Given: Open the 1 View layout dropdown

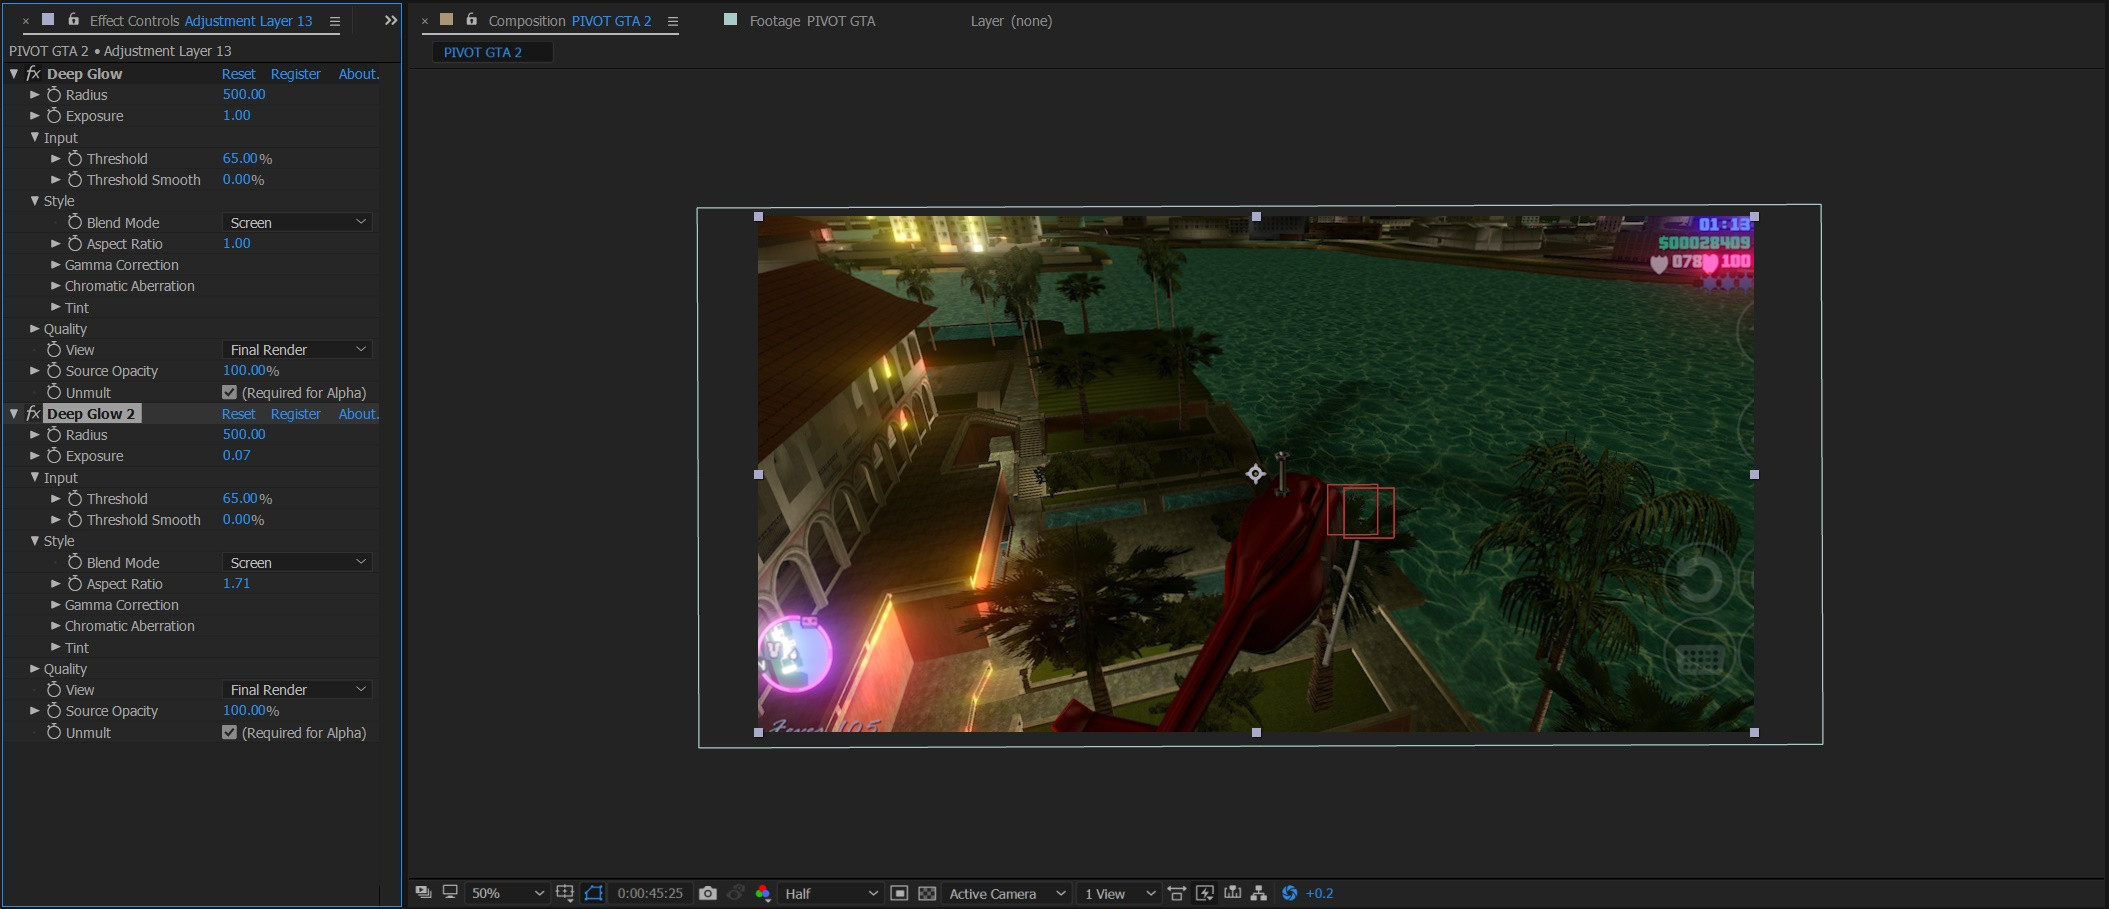Looking at the screenshot, I should click(x=1119, y=893).
